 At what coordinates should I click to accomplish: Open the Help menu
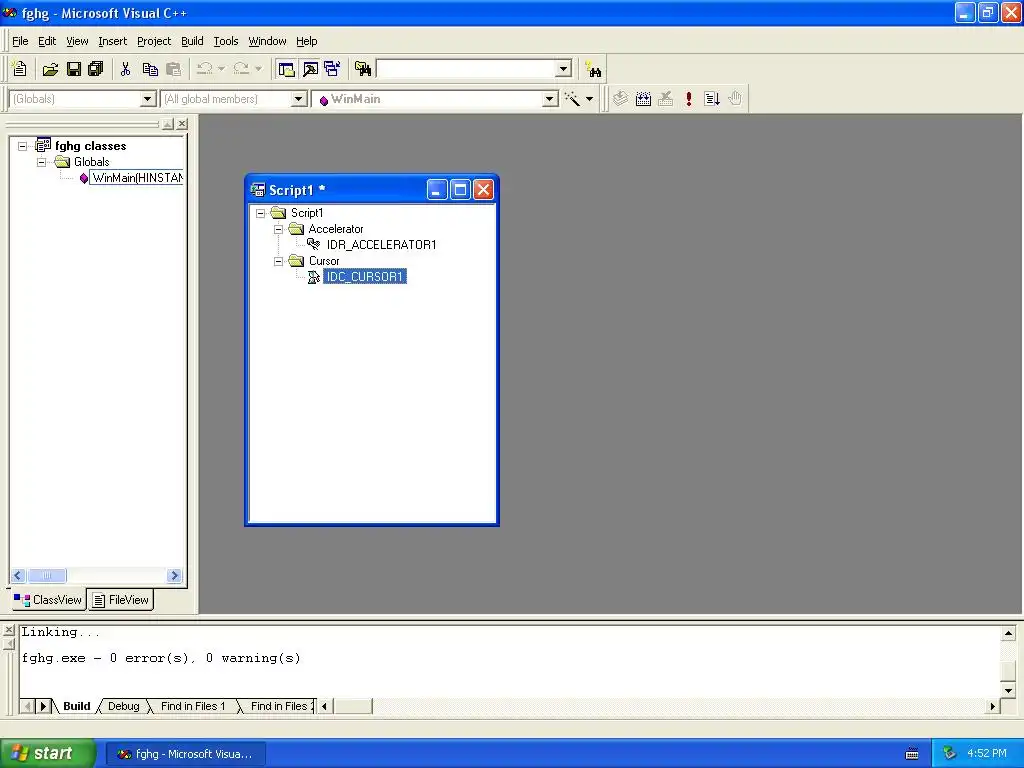click(x=306, y=41)
